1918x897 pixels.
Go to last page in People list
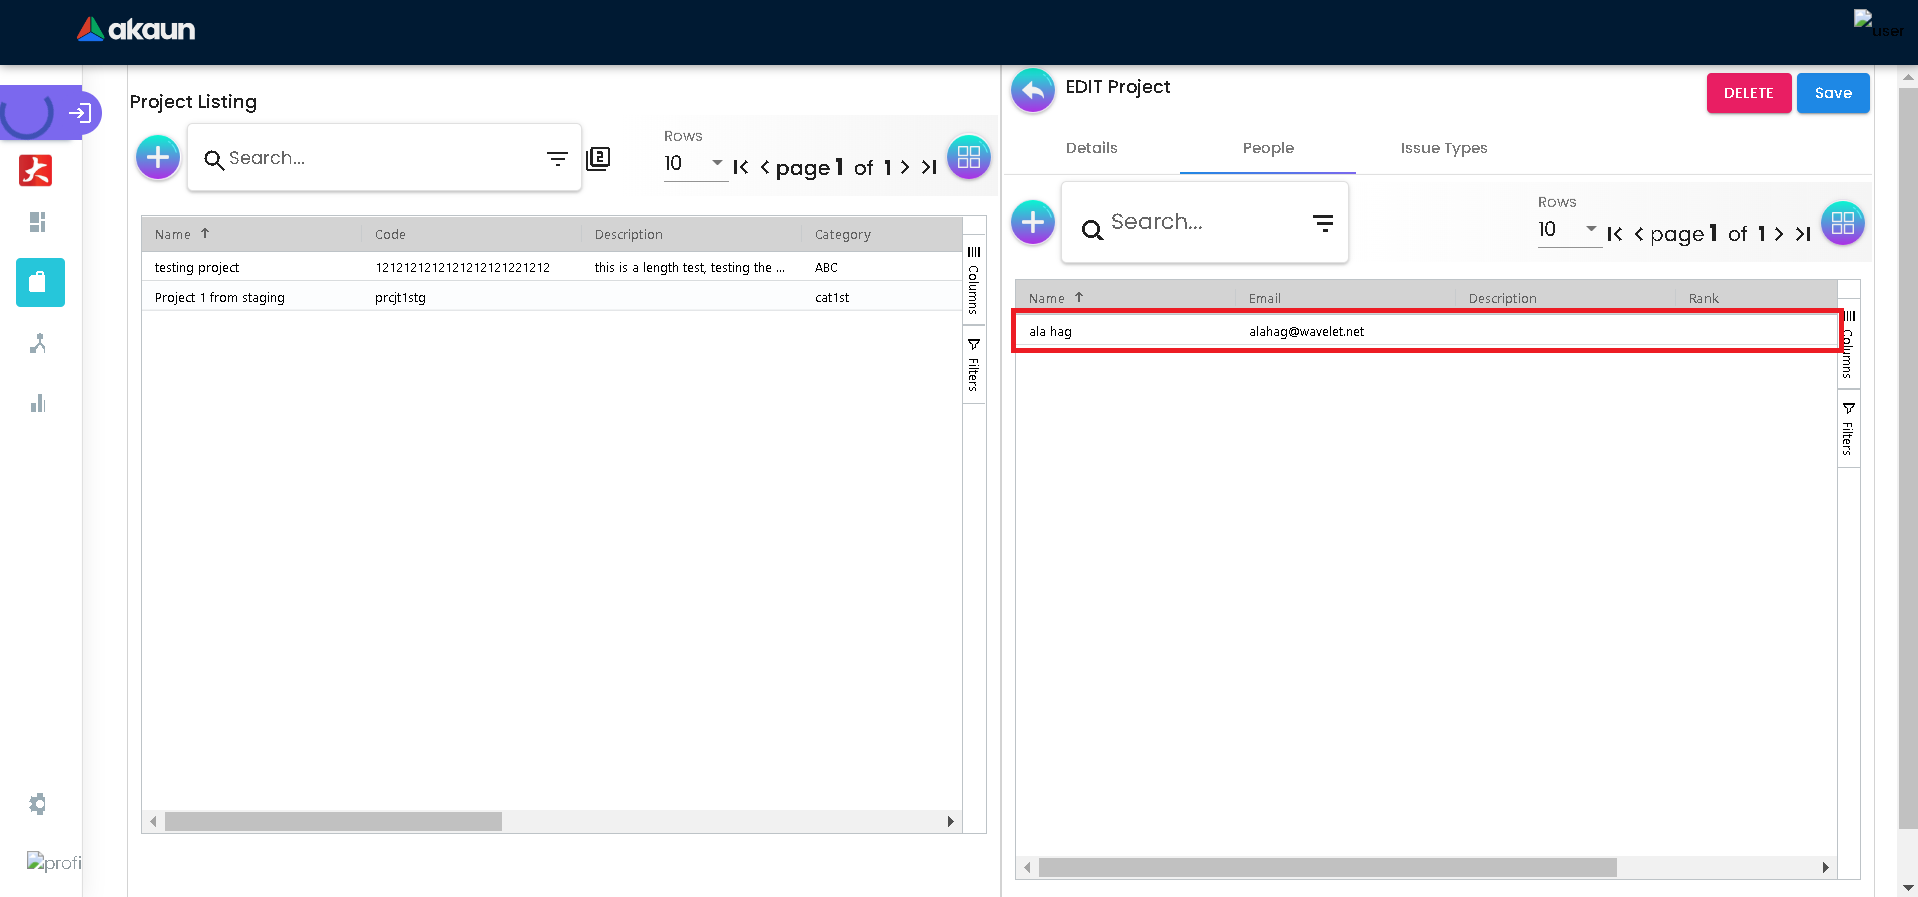click(1803, 233)
